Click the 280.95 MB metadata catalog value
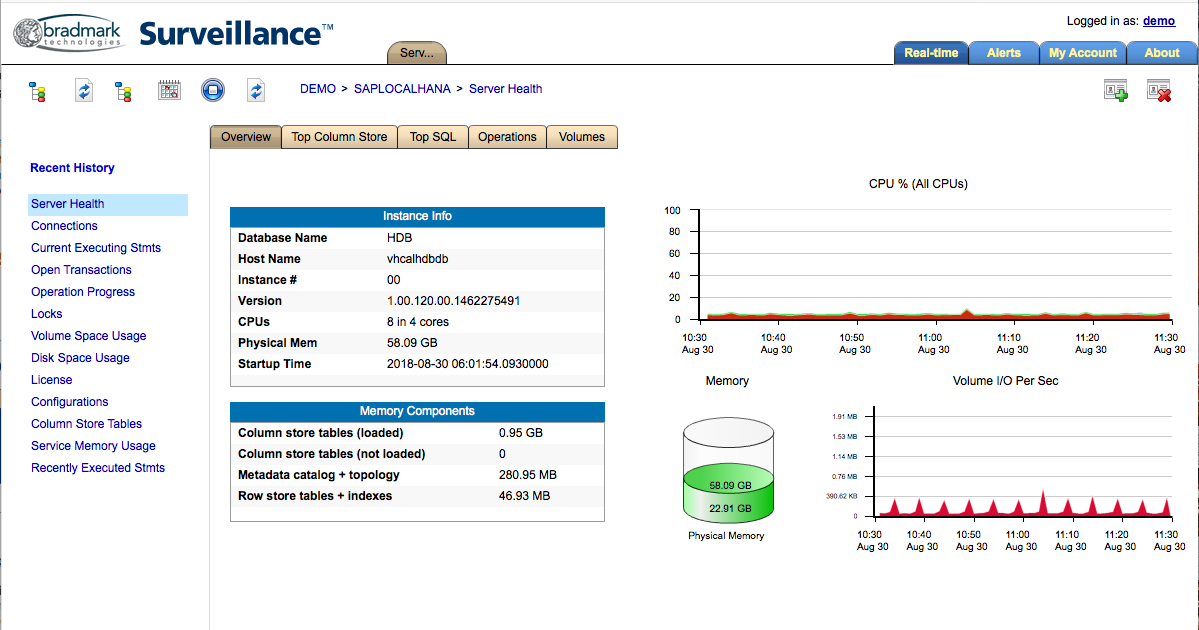This screenshot has width=1199, height=630. point(528,475)
